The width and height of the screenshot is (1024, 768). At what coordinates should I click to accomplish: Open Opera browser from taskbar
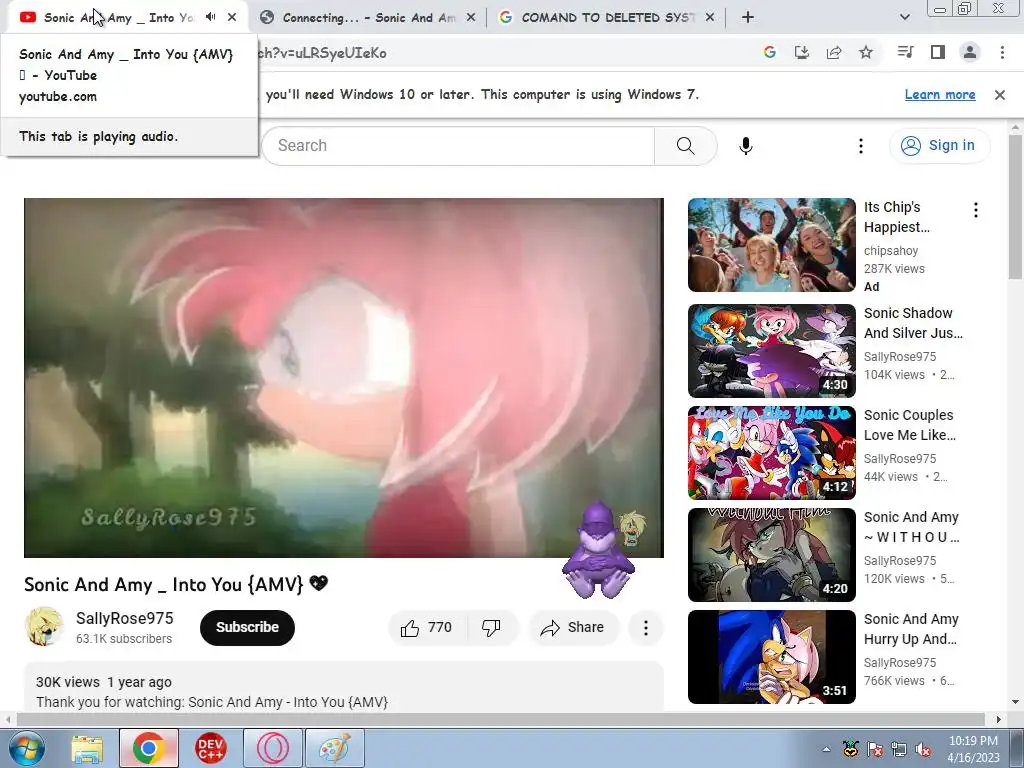(272, 748)
